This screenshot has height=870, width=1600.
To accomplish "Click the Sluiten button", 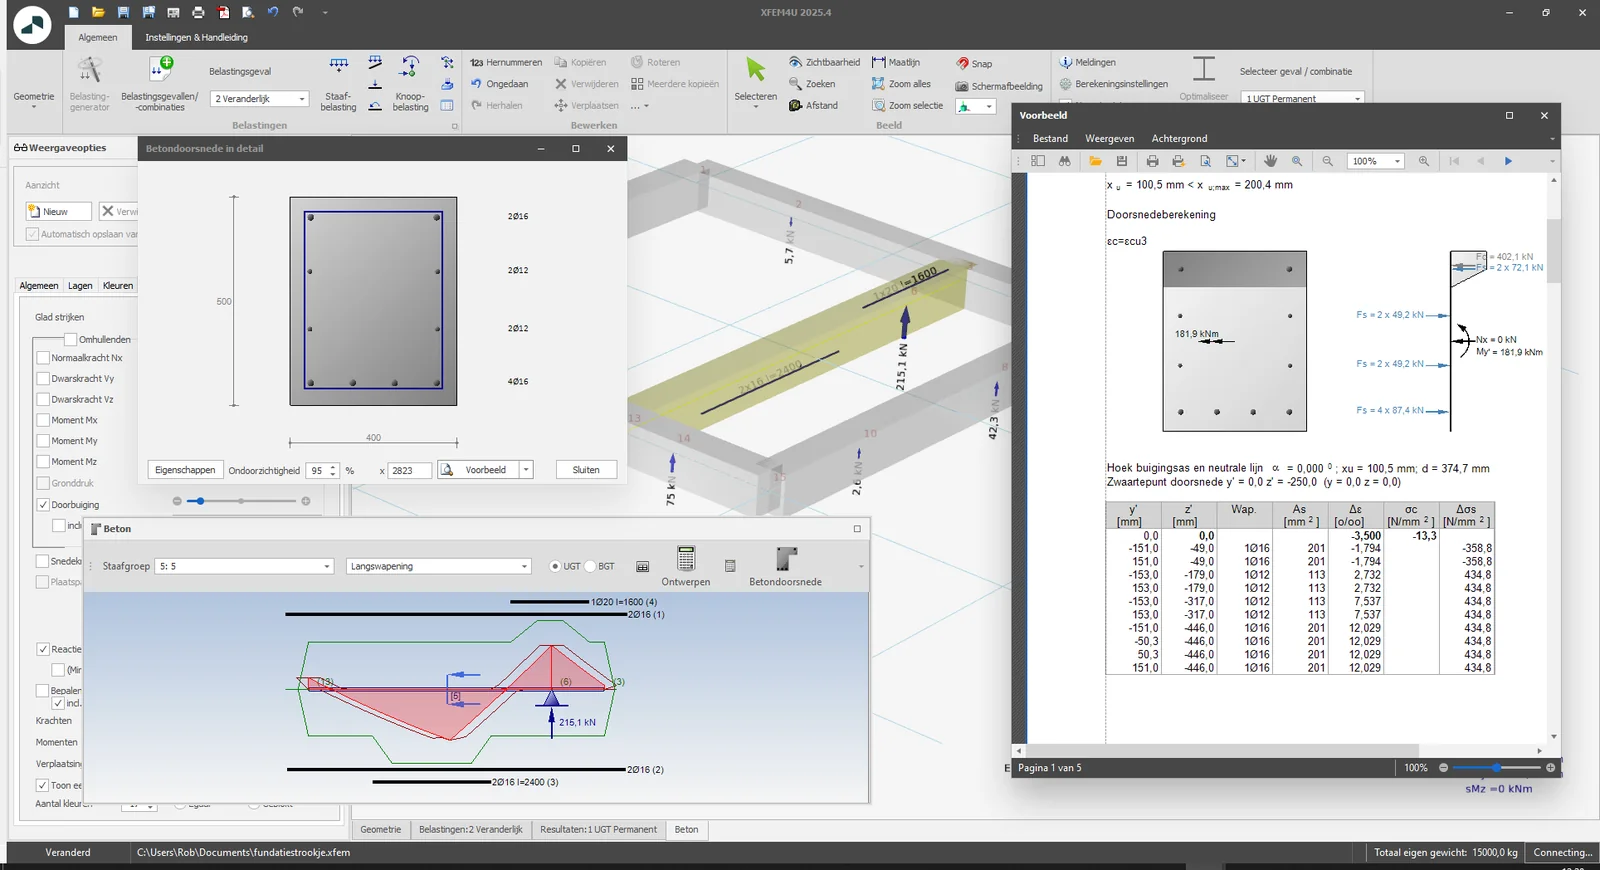I will click(586, 470).
